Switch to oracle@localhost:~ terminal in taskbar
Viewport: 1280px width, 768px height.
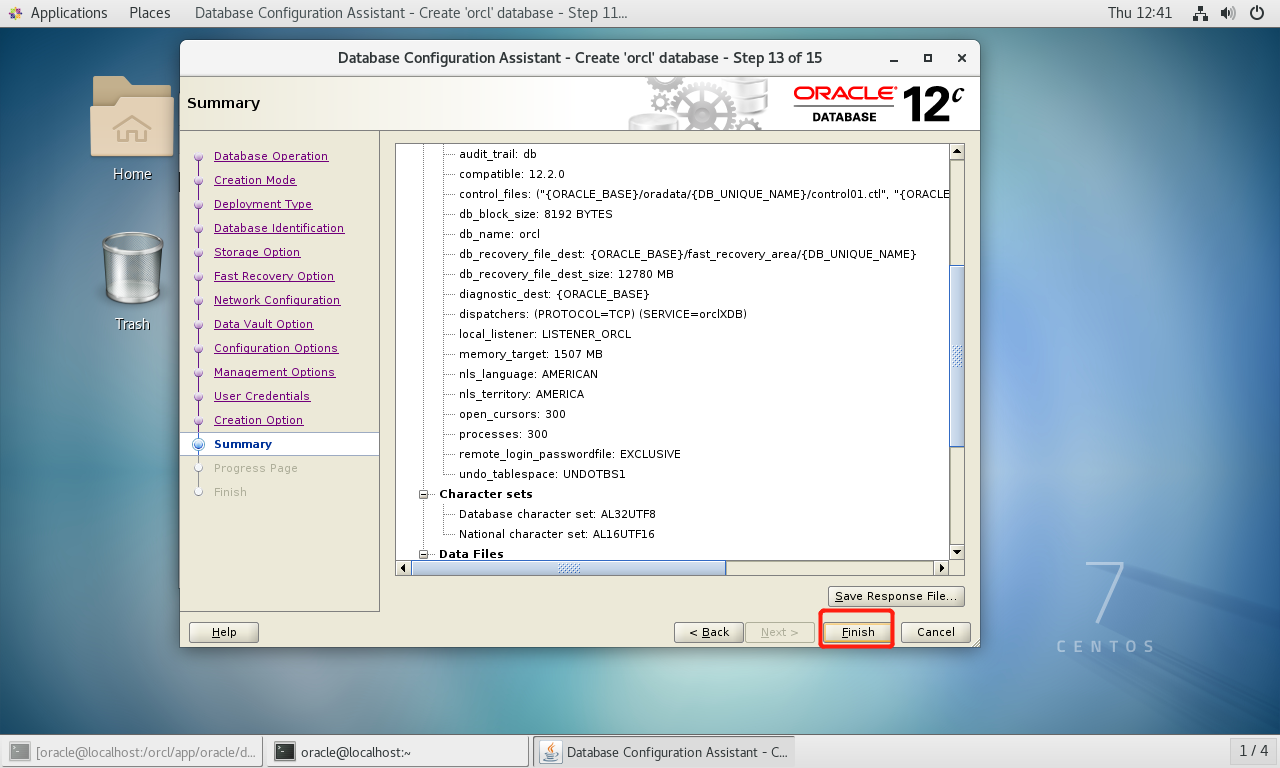(398, 752)
